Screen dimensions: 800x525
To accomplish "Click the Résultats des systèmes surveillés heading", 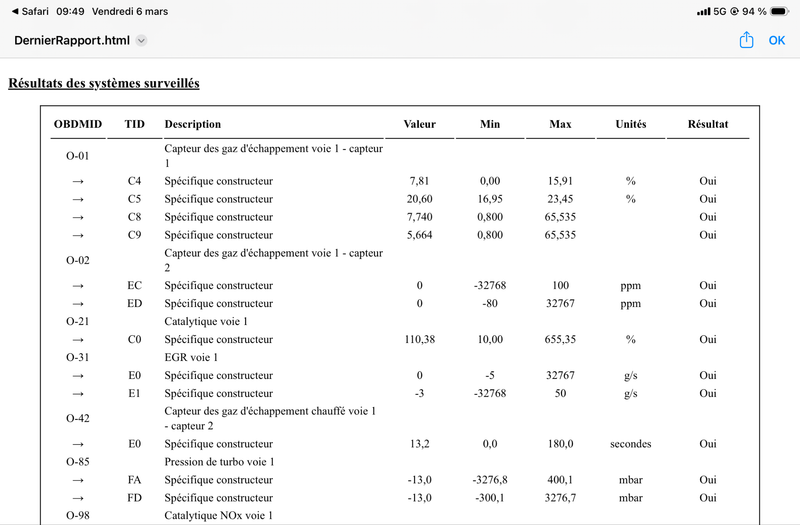I will pos(104,83).
